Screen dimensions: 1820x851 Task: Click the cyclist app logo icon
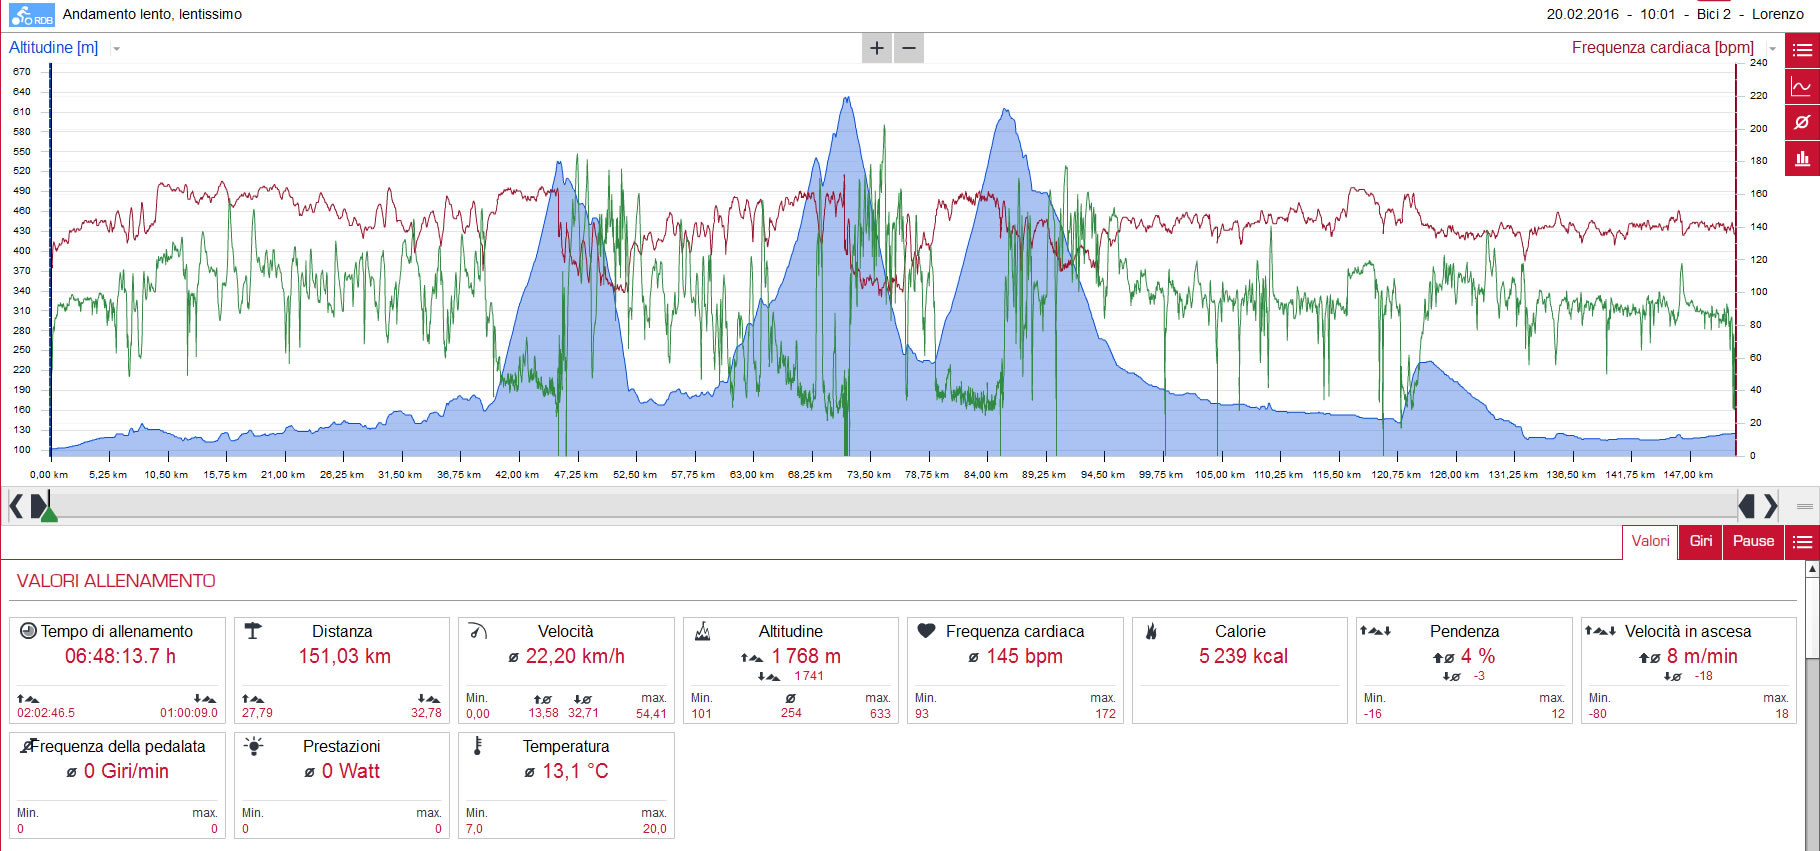pos(32,15)
